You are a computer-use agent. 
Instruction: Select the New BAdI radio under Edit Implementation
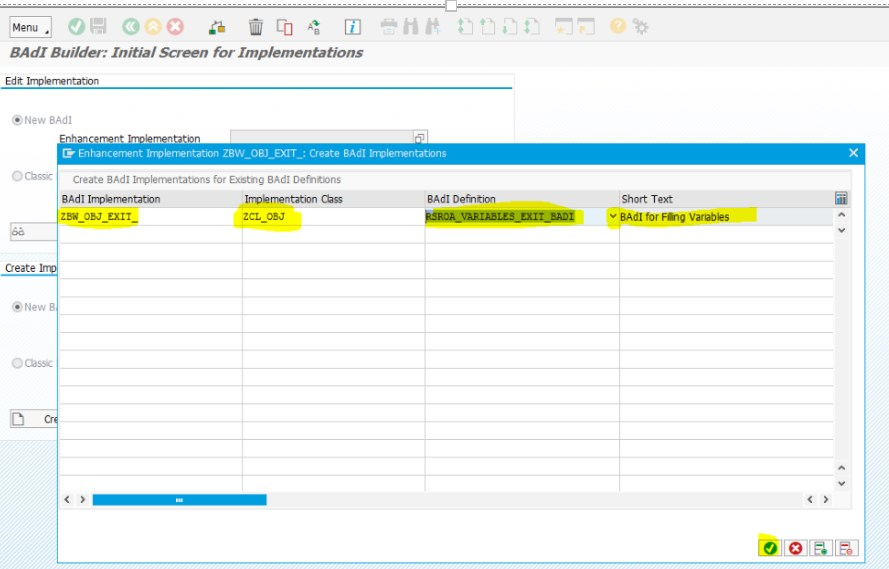(x=17, y=120)
